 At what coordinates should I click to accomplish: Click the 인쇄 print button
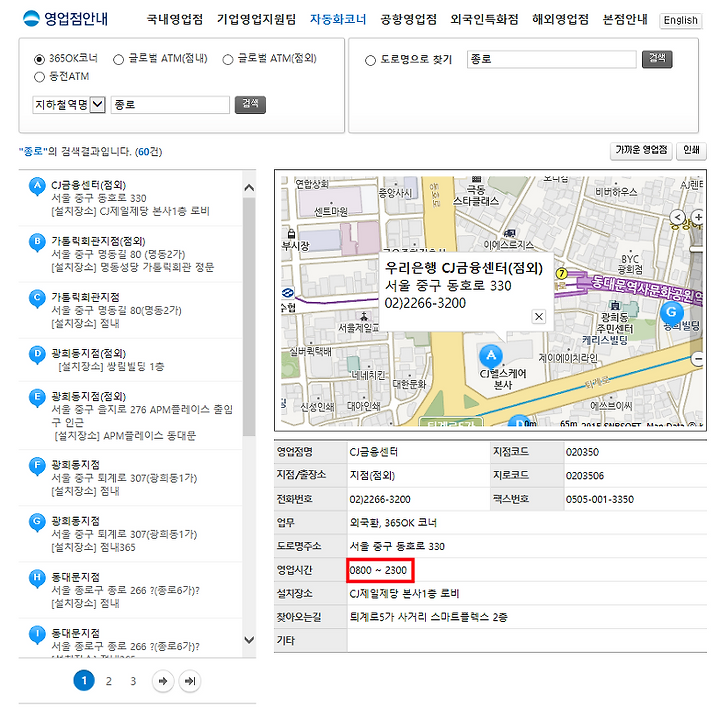(691, 151)
